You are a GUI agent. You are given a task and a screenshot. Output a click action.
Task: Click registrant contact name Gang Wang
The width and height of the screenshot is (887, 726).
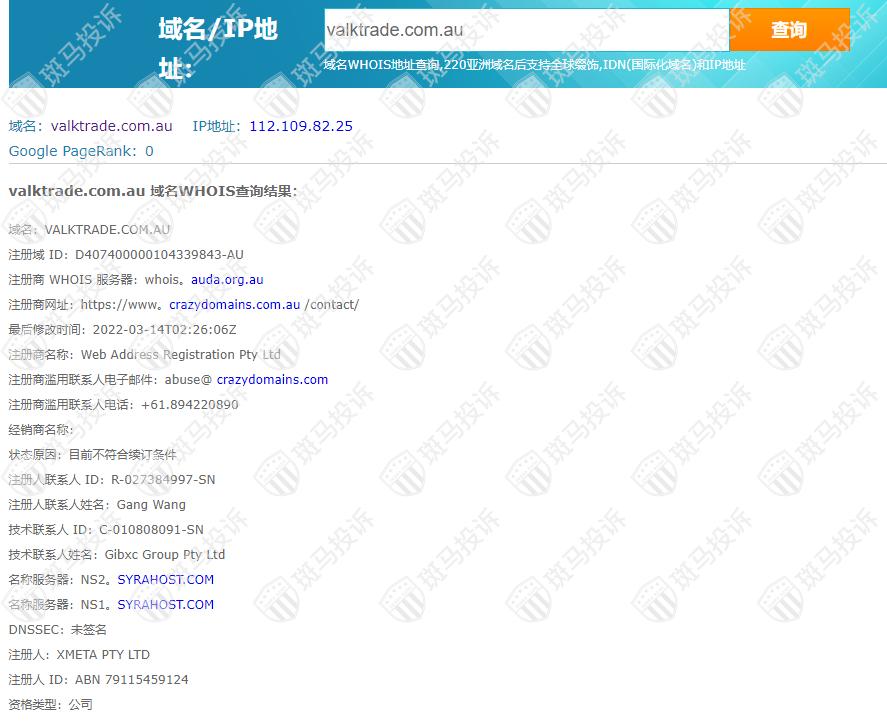151,505
